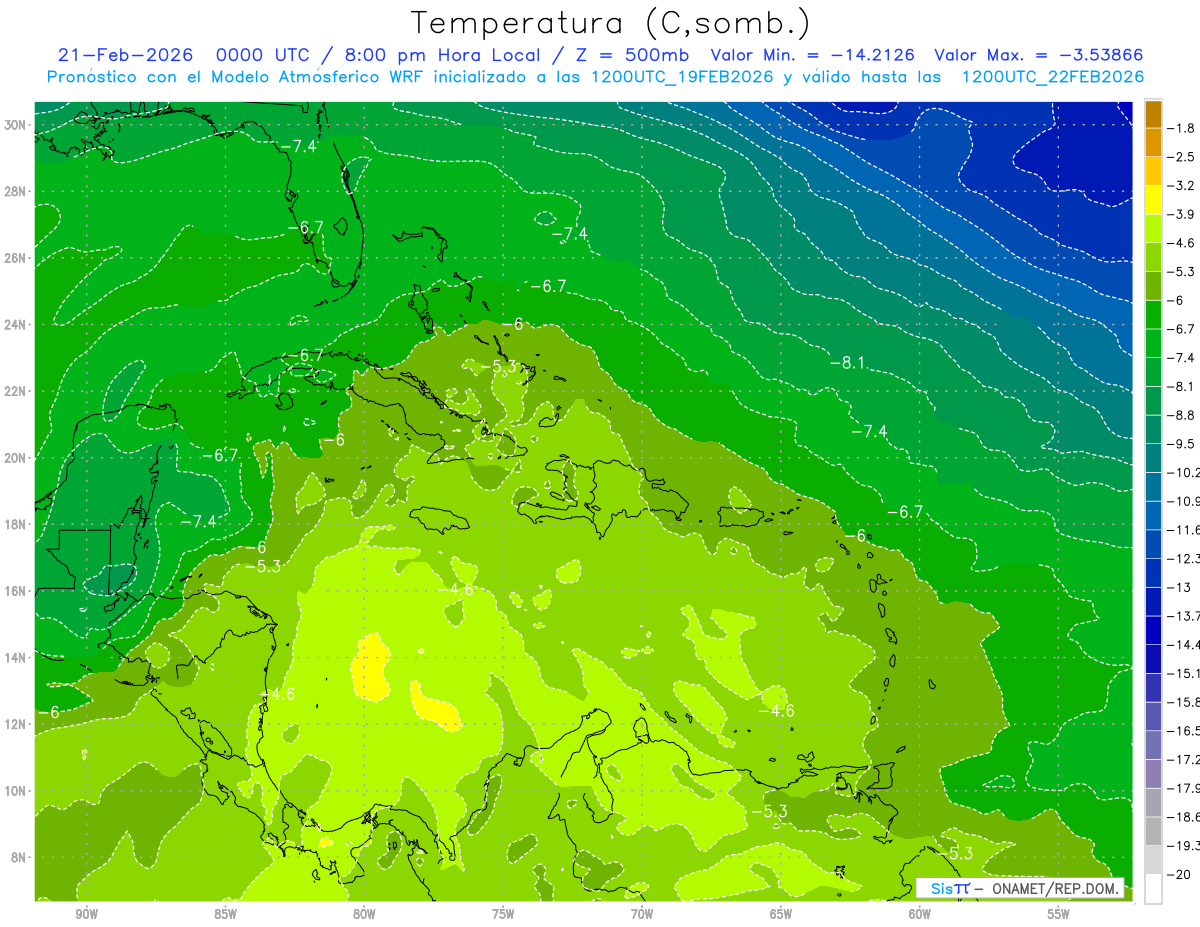1200x927 pixels.
Task: Click "Valor Max. = -3.53866"
Action: [1038, 56]
